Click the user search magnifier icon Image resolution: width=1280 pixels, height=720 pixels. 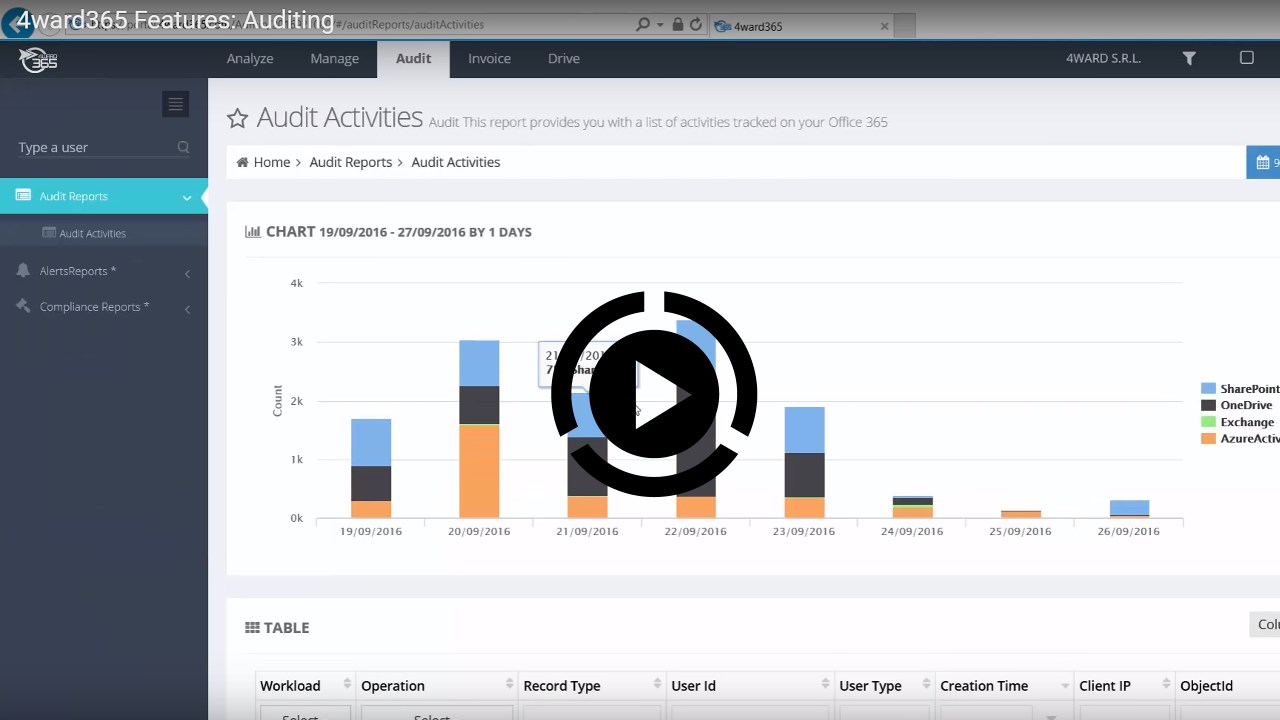tap(183, 147)
